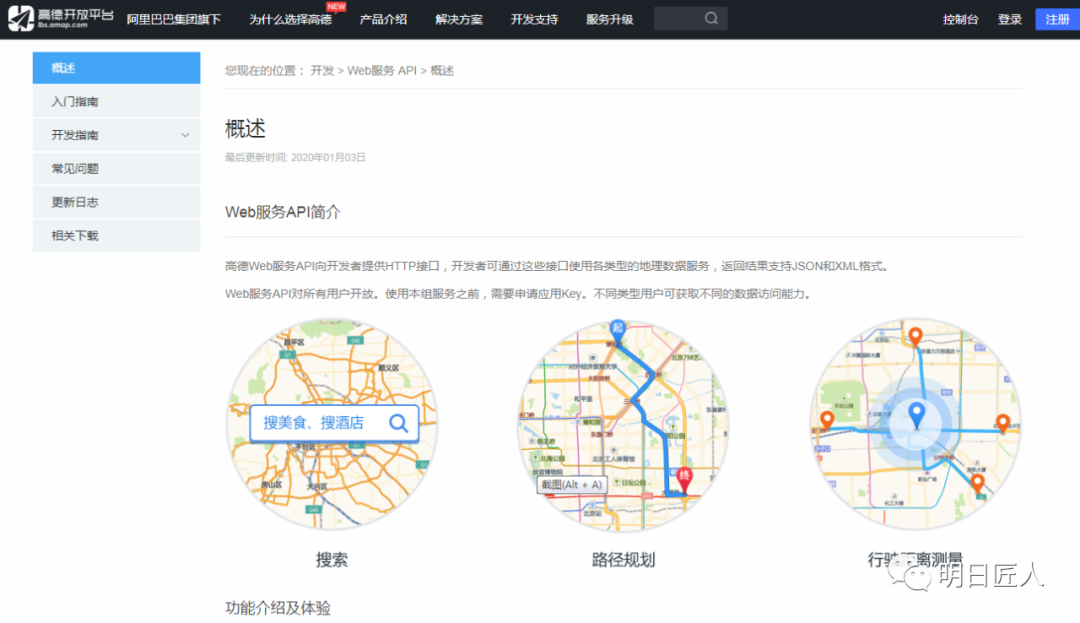Click the 路径规划 caption
This screenshot has height=623, width=1080.
tap(623, 560)
